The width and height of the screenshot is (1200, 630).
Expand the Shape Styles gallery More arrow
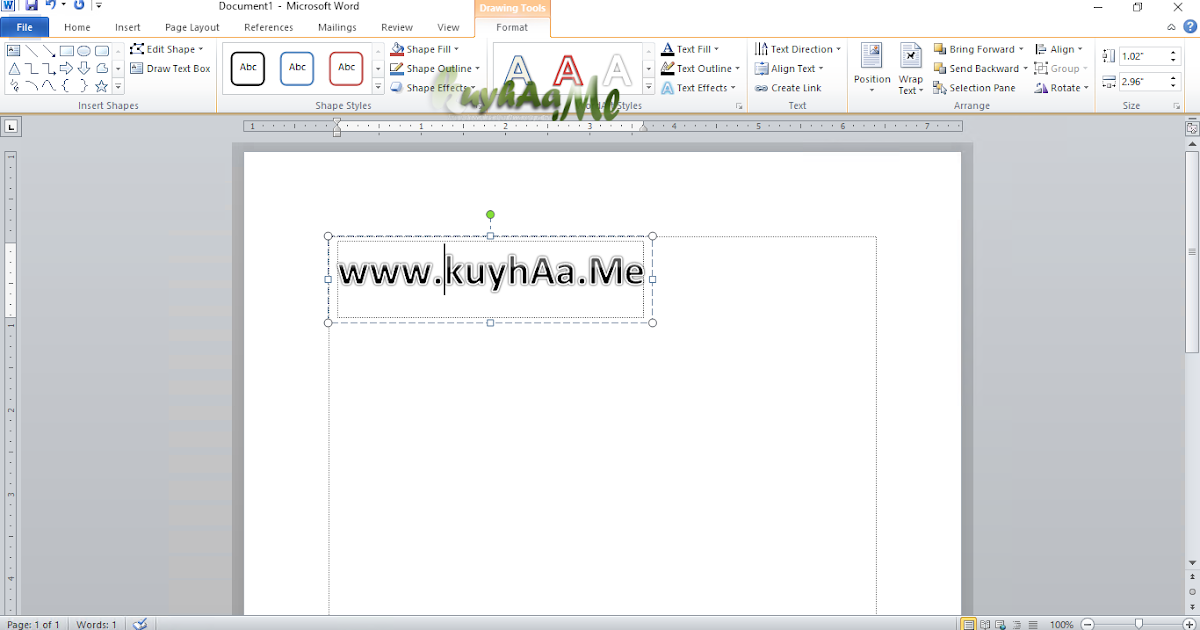pos(378,88)
